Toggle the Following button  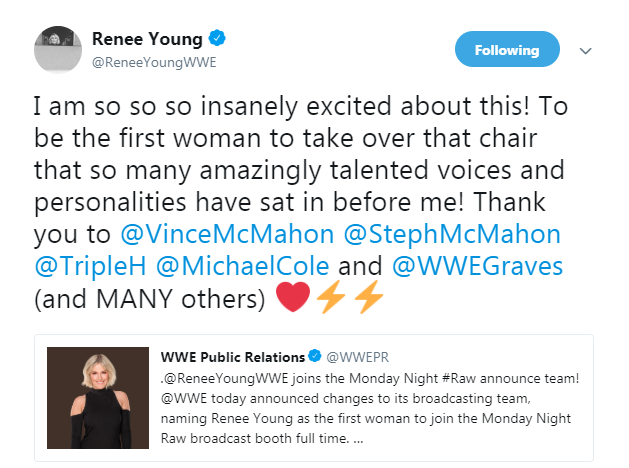click(x=507, y=50)
